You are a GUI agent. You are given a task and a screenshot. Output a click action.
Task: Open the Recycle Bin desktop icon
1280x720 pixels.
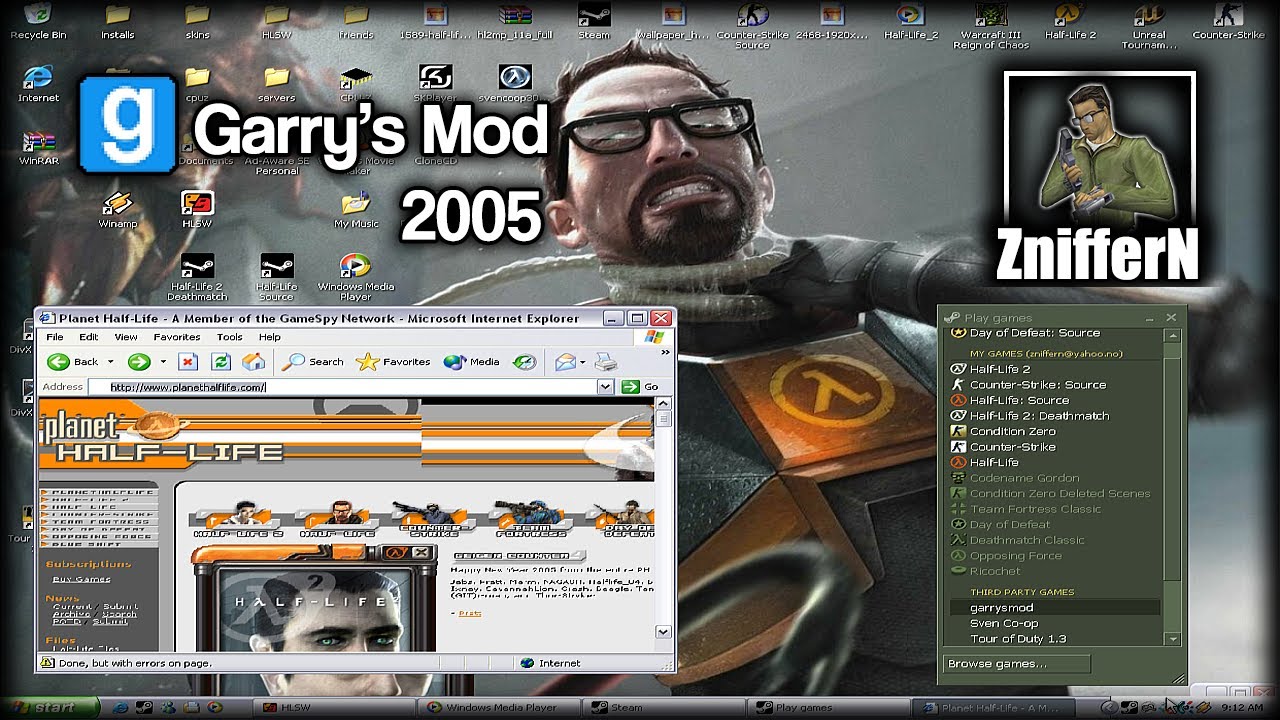(x=38, y=21)
